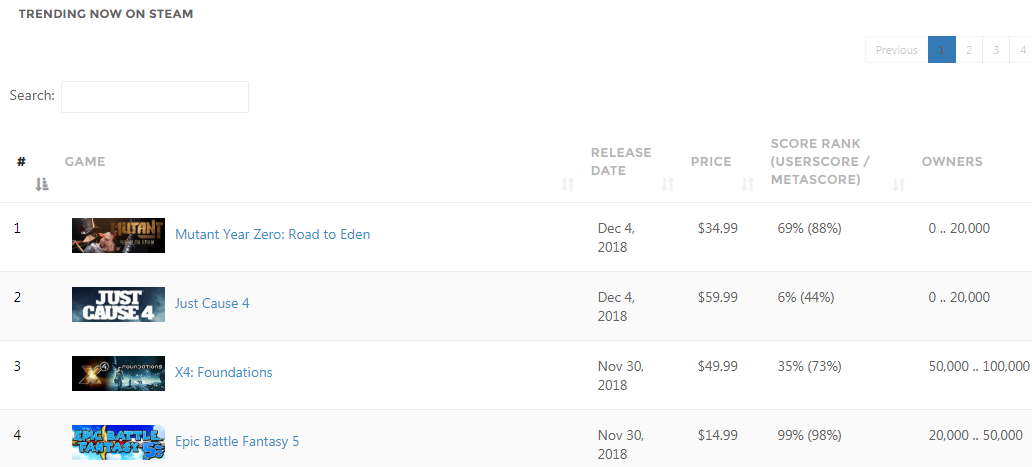This screenshot has width=1032, height=467.
Task: Sort by Game column arrows
Action: [x=568, y=185]
